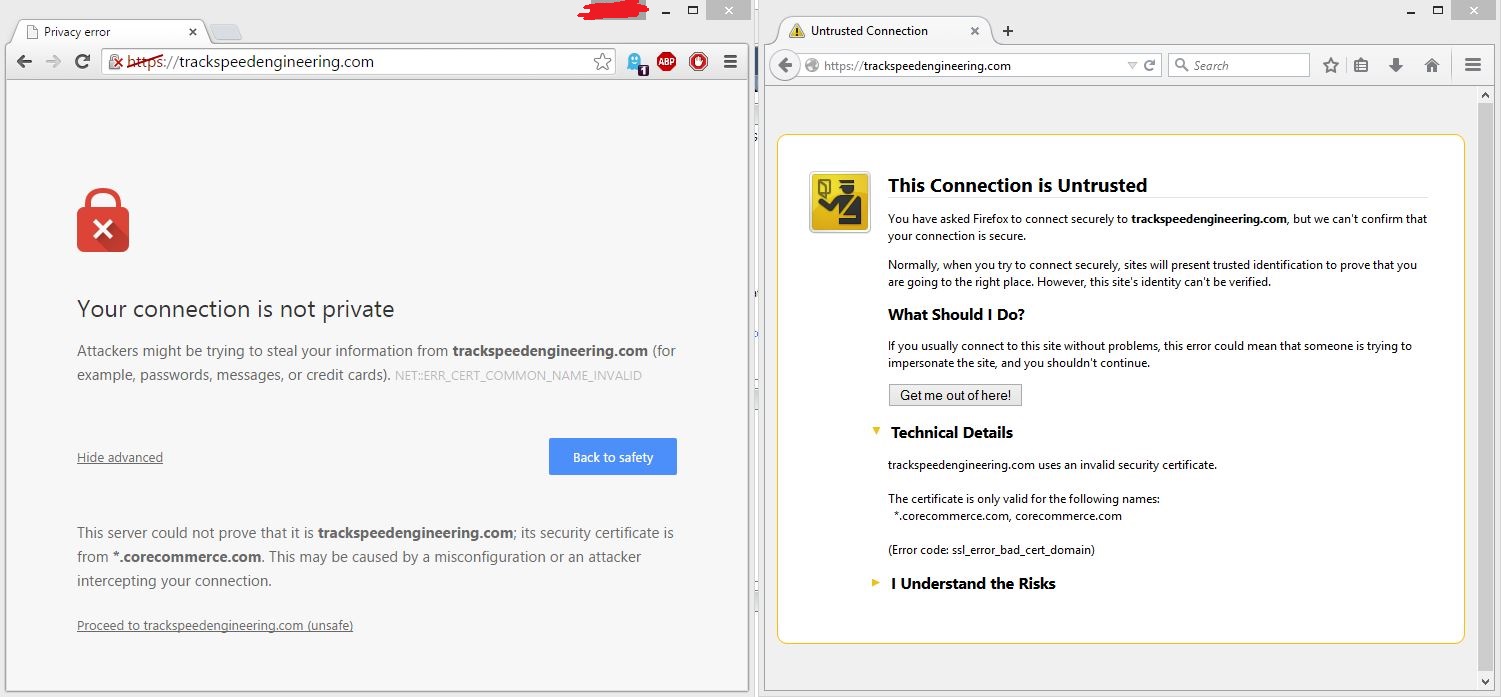Click Chrome's forward arrow button

[53, 62]
